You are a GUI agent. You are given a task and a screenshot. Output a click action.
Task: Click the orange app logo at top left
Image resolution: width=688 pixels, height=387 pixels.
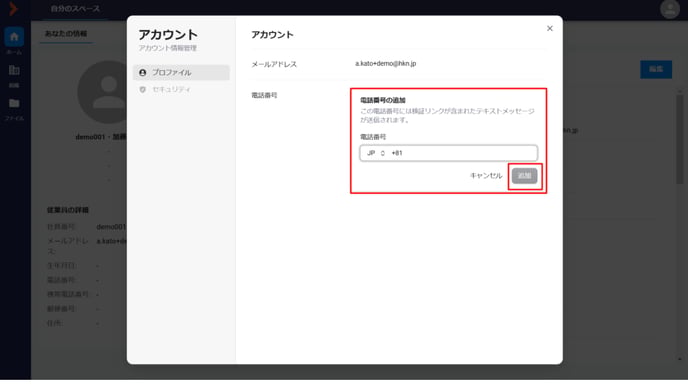tap(13, 8)
